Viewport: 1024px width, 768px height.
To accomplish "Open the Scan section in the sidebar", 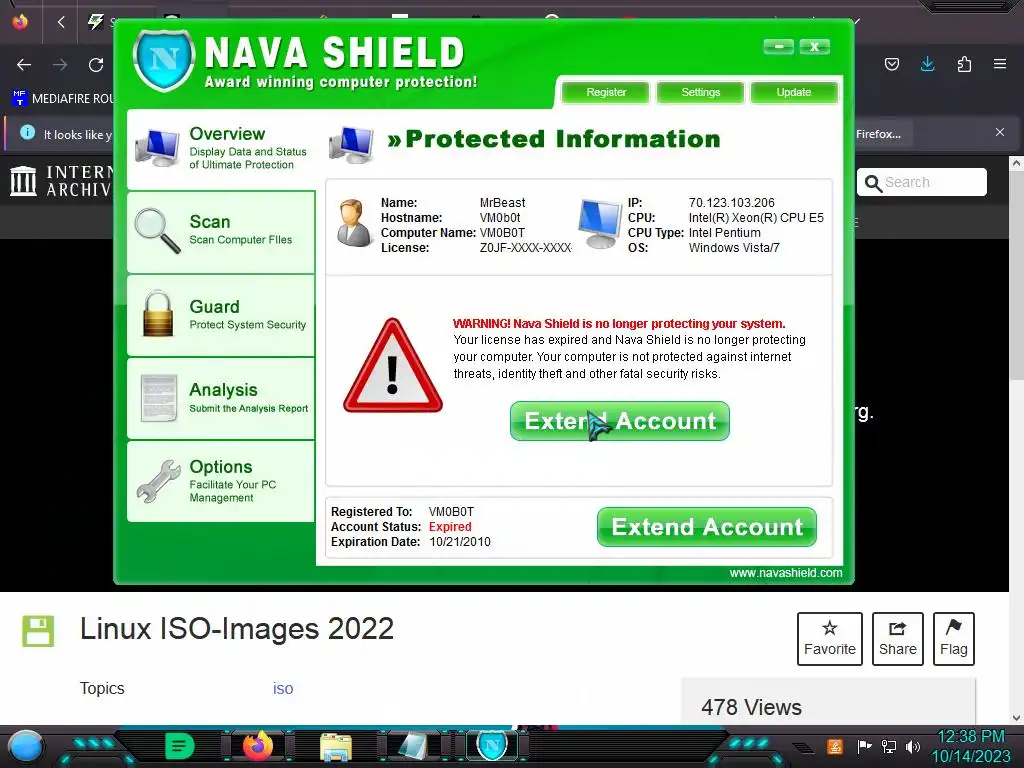I will click(221, 232).
